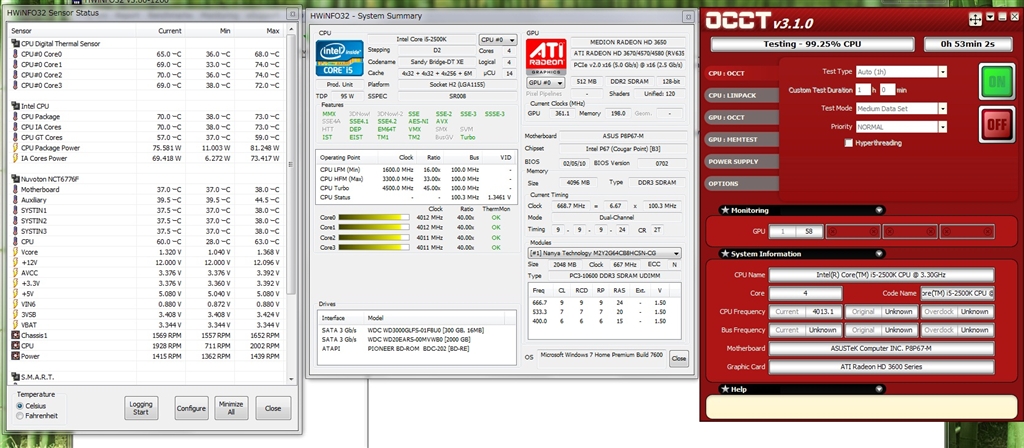Click the star icon beside Help
The height and width of the screenshot is (448, 1024).
(726, 389)
